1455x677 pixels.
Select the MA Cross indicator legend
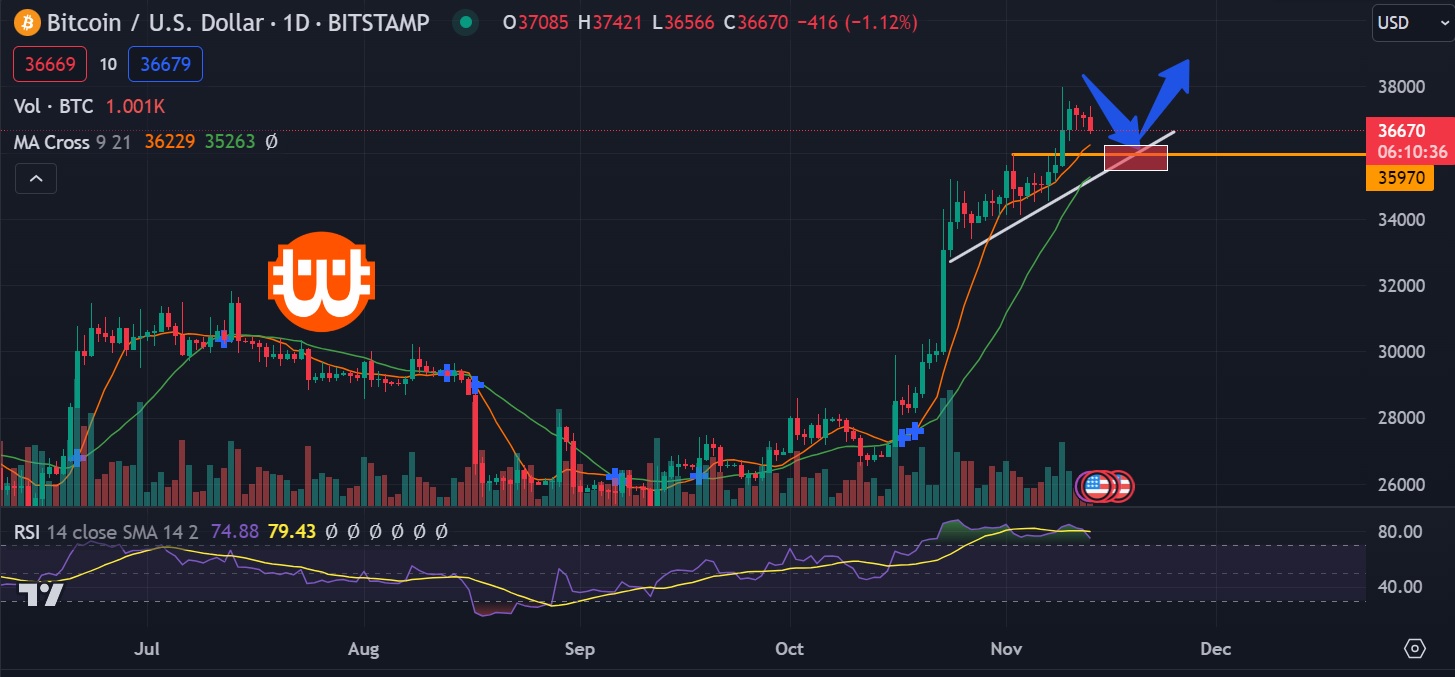(52, 142)
